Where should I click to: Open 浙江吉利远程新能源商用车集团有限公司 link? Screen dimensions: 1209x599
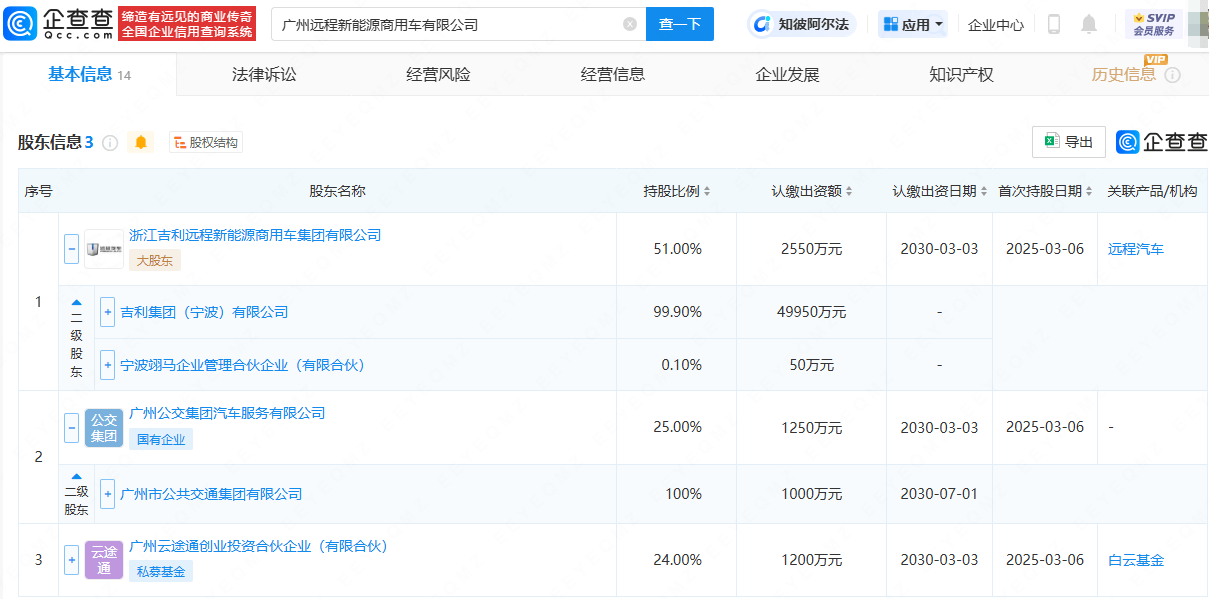(x=255, y=235)
